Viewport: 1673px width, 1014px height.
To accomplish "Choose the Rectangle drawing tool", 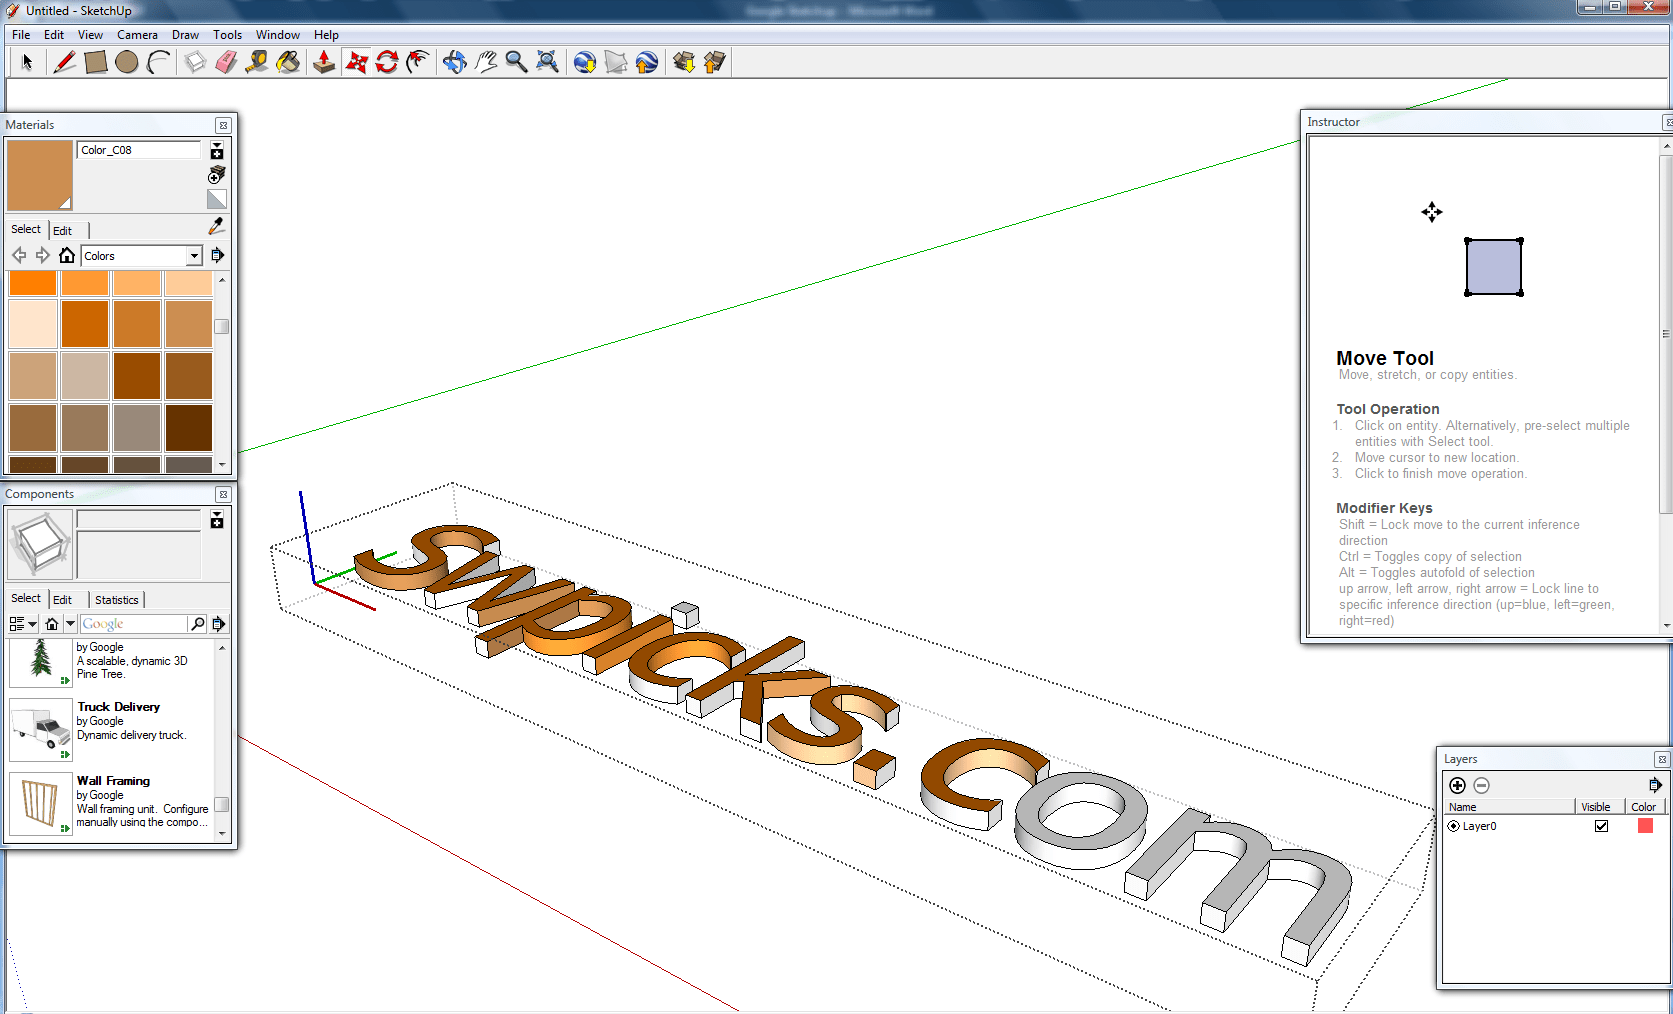I will click(96, 62).
